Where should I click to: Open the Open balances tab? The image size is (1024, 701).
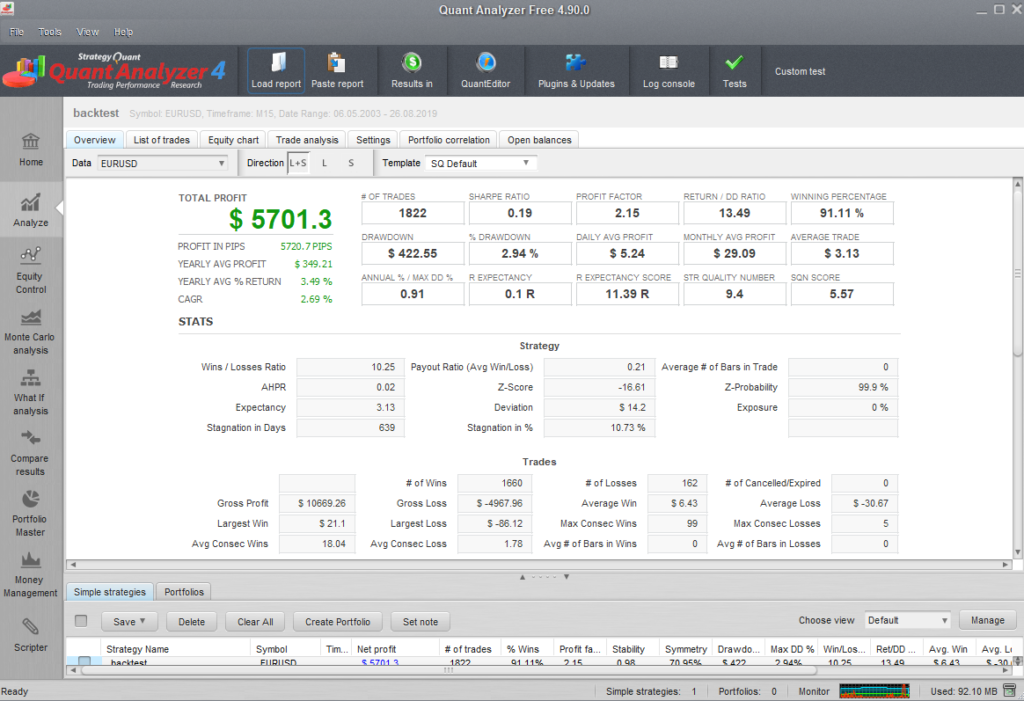coord(539,140)
